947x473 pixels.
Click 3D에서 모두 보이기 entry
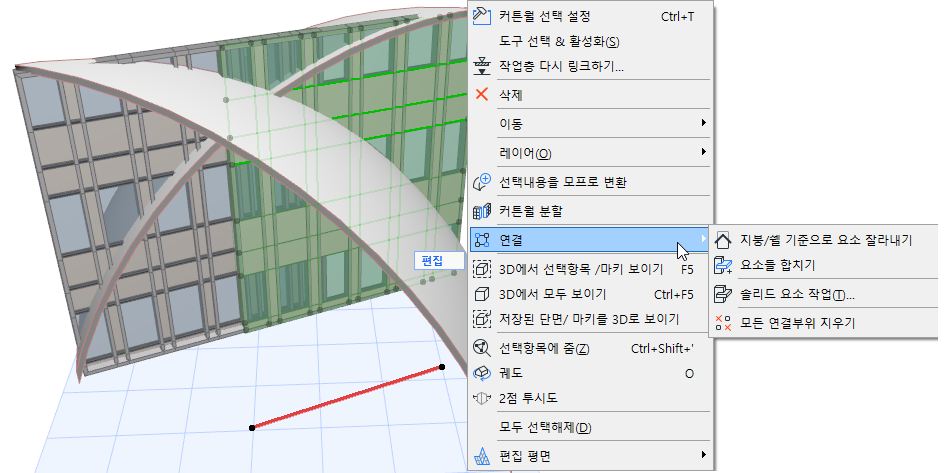[x=590, y=294]
